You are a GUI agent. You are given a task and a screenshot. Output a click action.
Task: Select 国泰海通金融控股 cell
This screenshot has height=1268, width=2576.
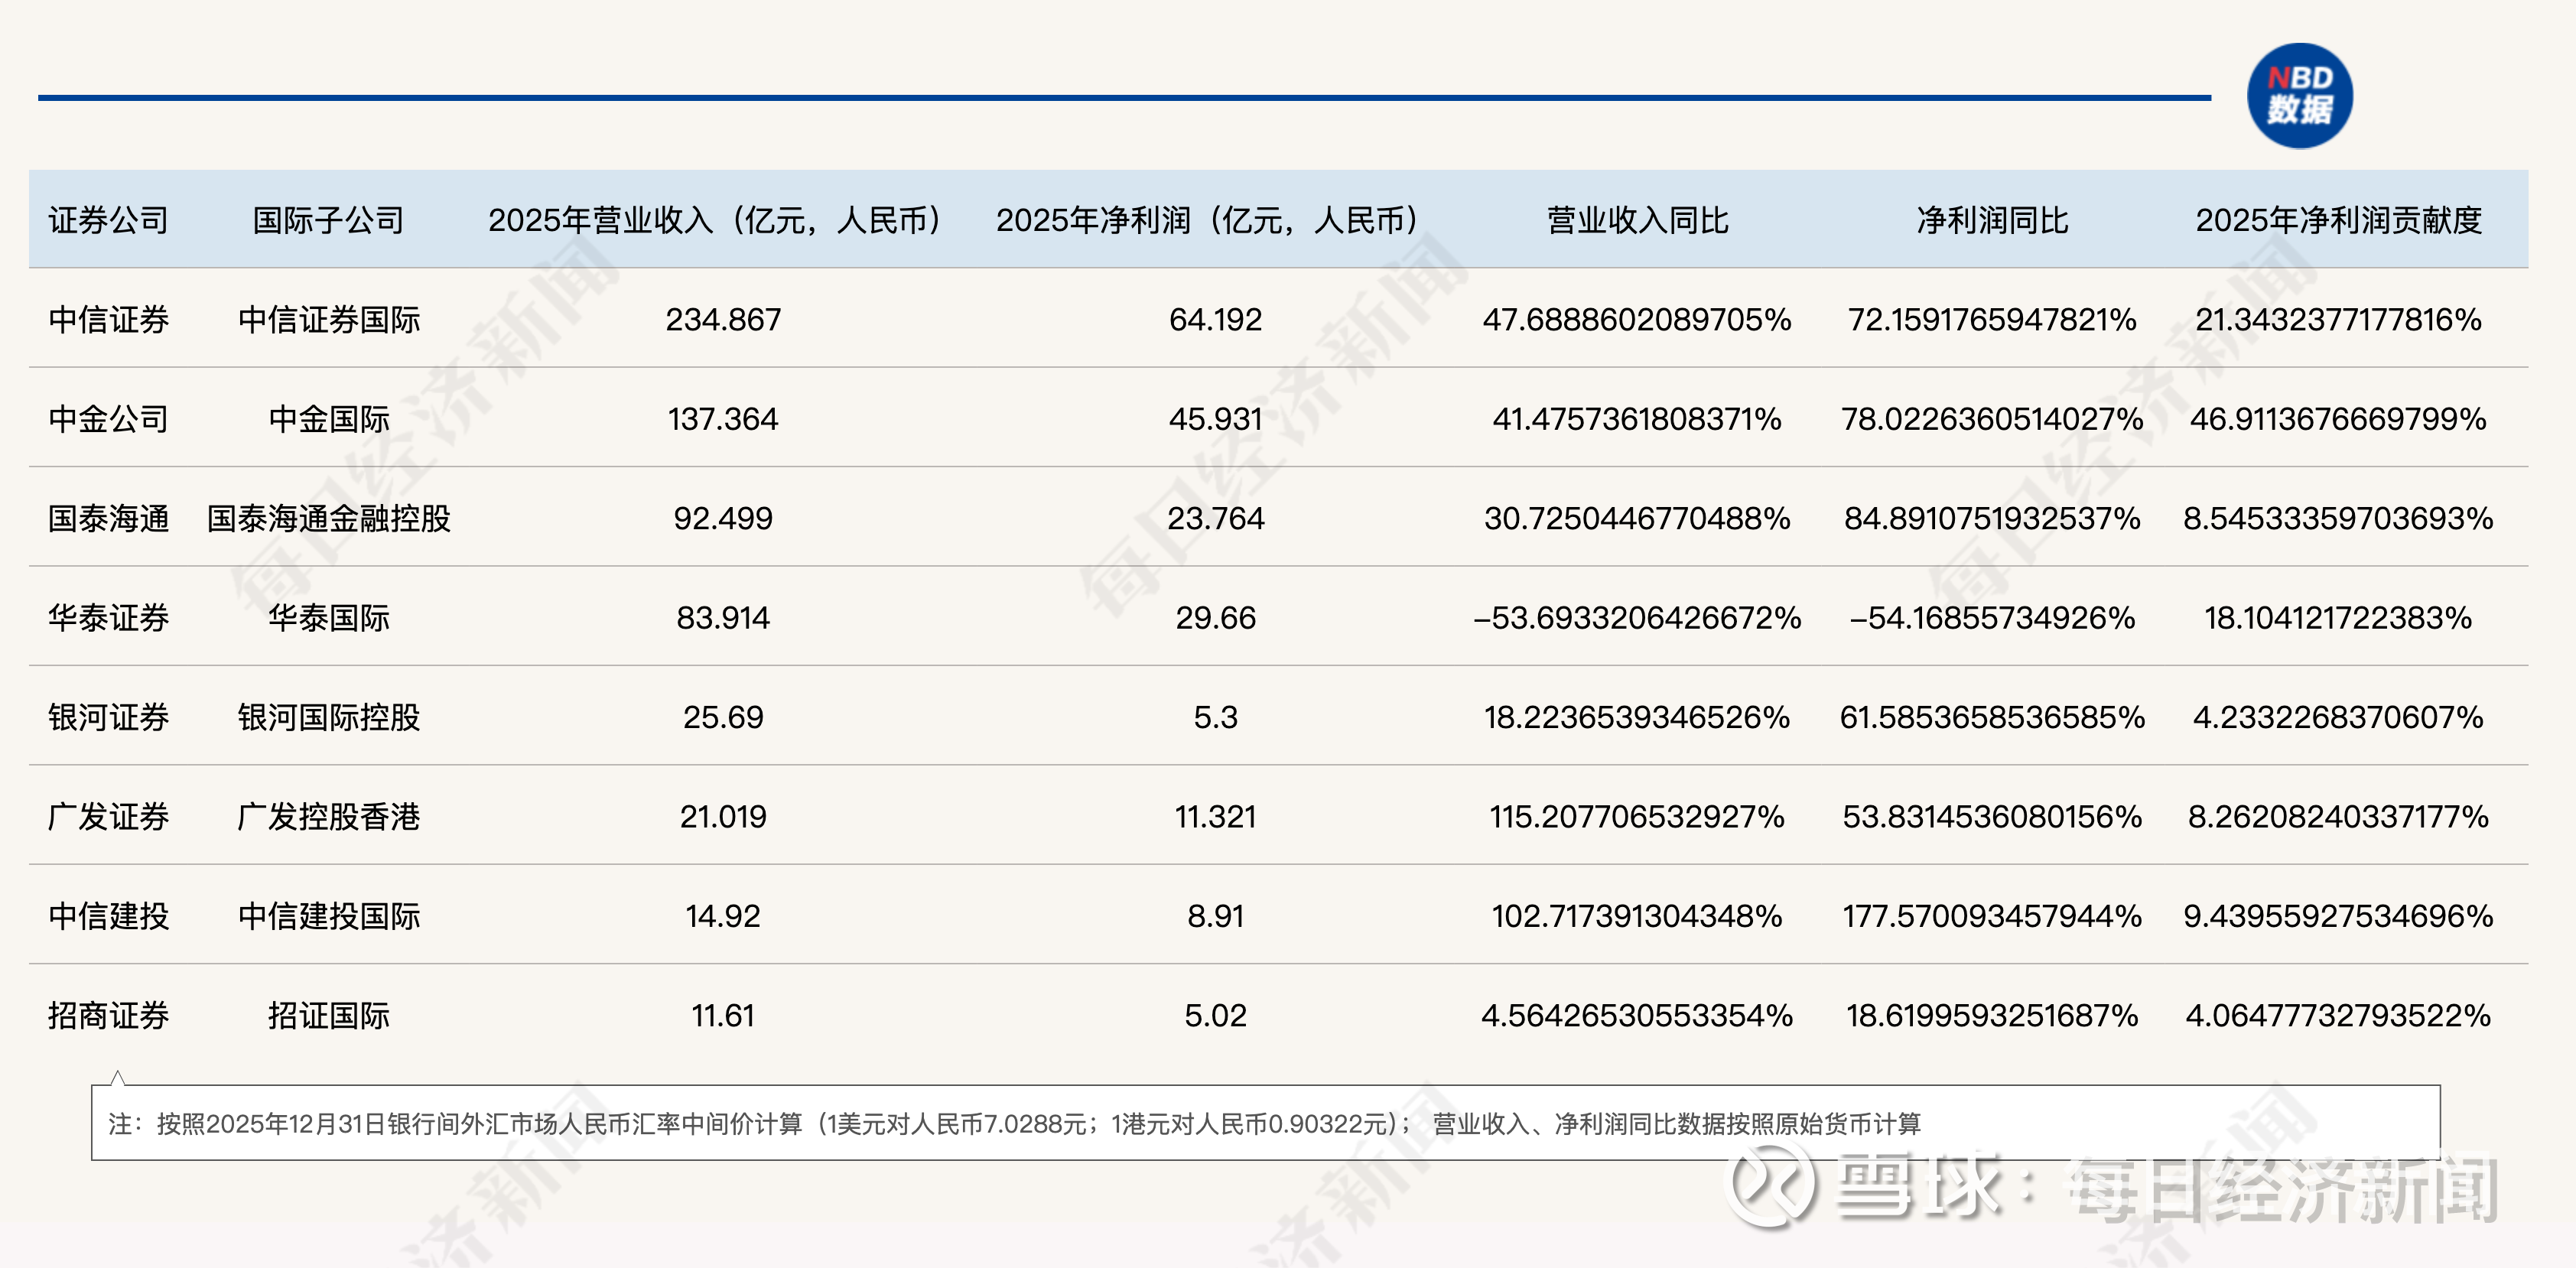click(328, 518)
